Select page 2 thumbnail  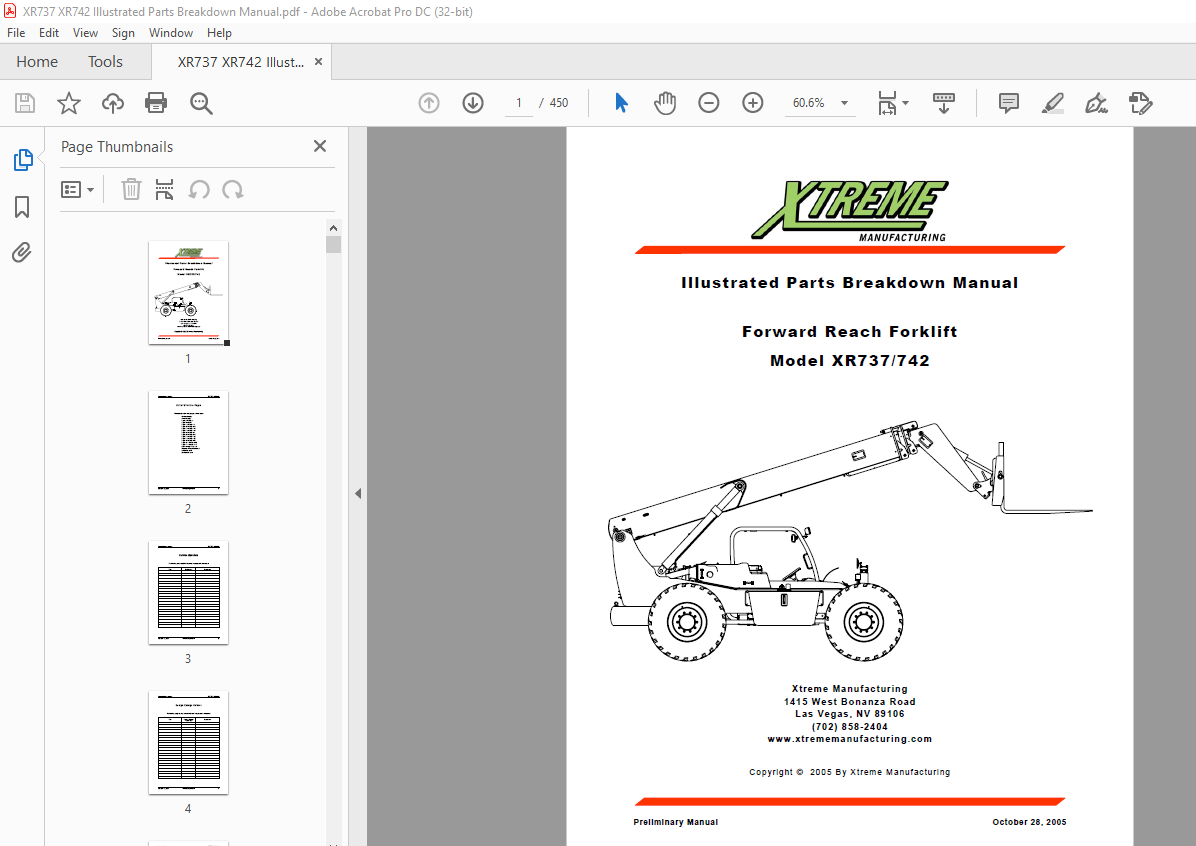[188, 443]
